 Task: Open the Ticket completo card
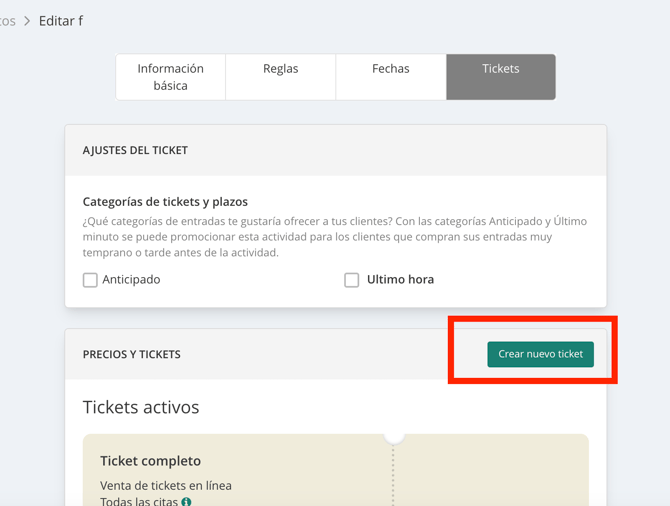[336, 470]
